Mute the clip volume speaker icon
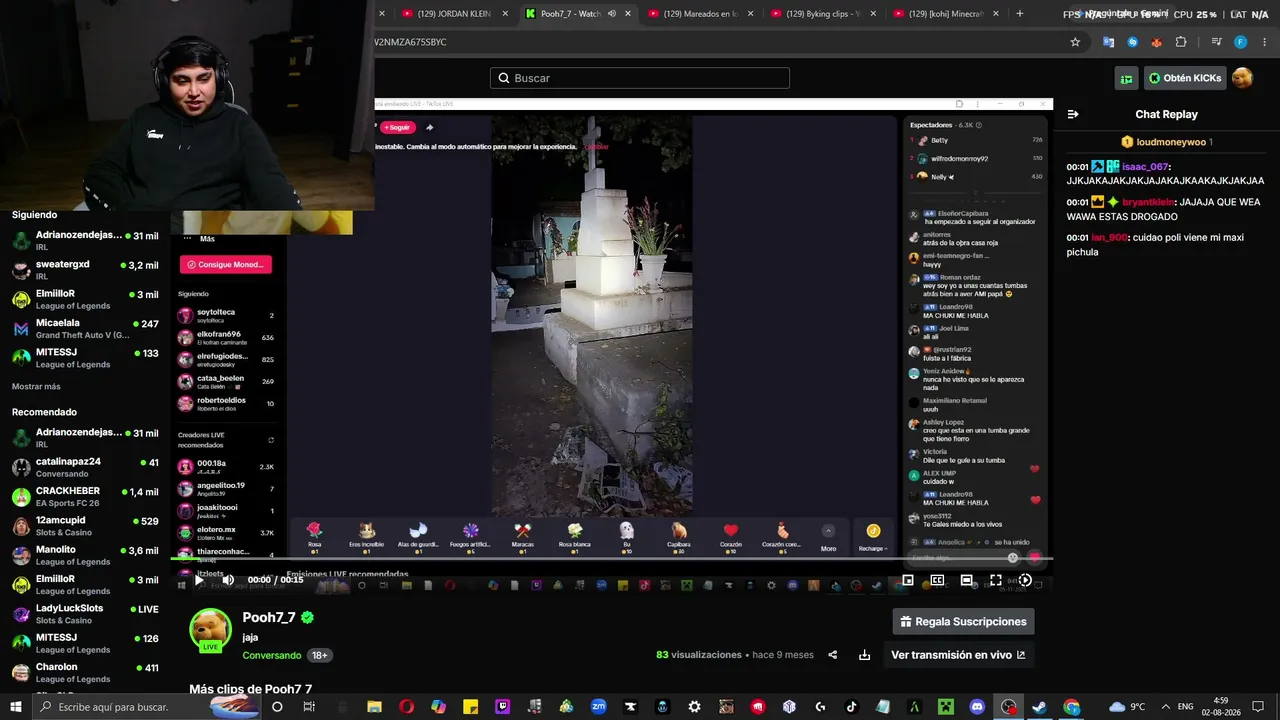Viewport: 1280px width, 720px height. tap(228, 580)
